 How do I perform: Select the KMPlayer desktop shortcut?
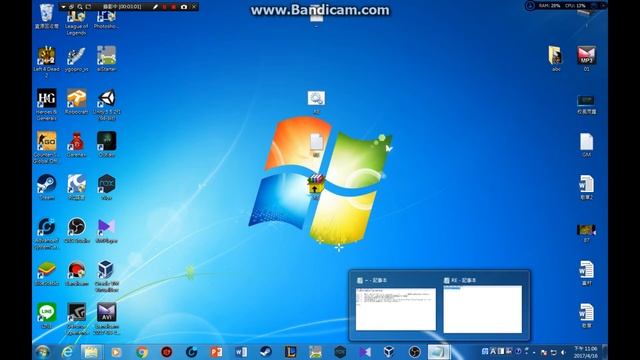(107, 230)
